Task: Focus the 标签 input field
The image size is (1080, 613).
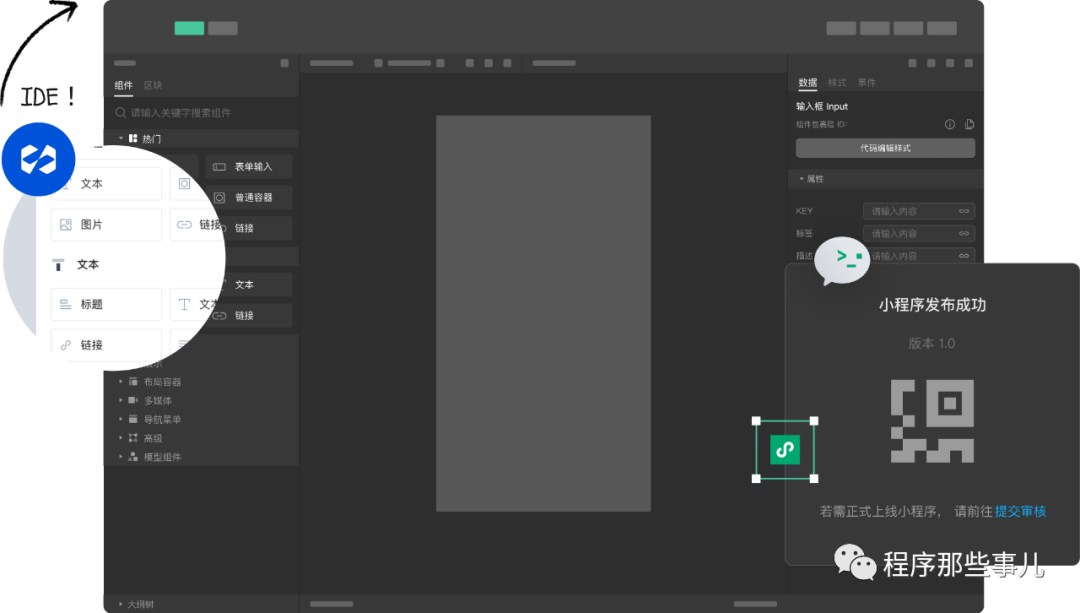Action: [918, 233]
